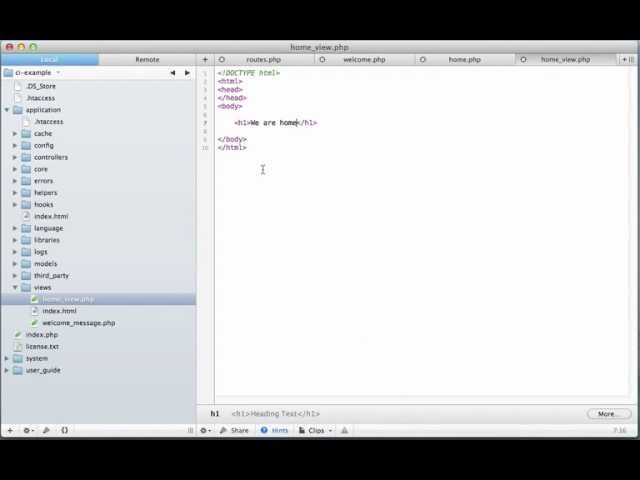Select the hooks folder row

[x=98, y=204]
